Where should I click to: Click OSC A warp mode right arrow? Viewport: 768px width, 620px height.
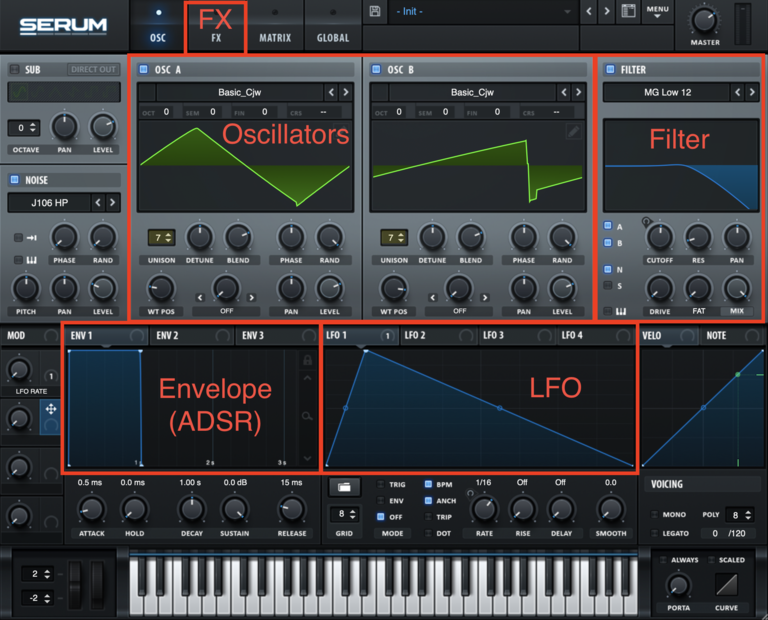coord(251,297)
